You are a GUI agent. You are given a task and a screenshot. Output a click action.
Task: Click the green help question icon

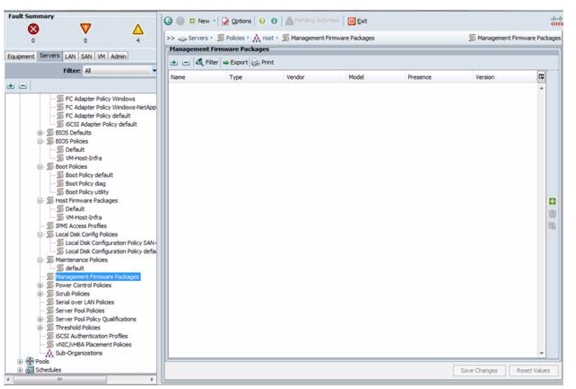(x=262, y=21)
